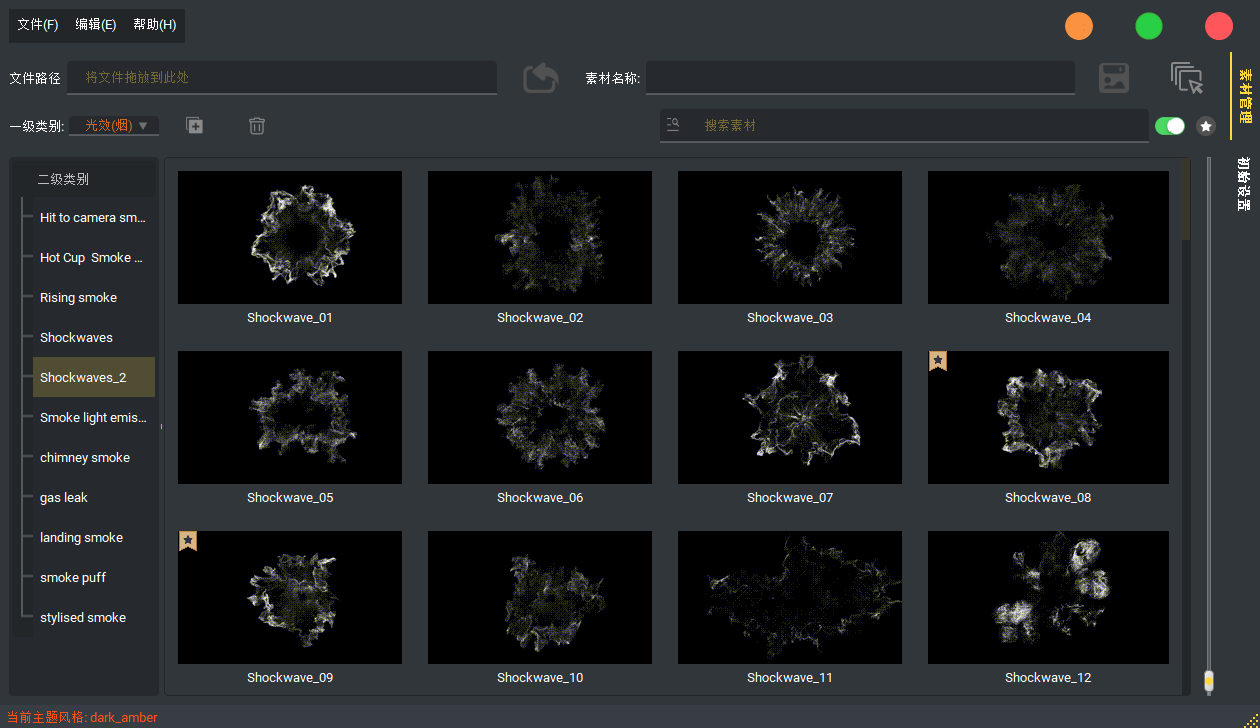This screenshot has width=1260, height=728.
Task: Click the import/share arrow icon beside file path
Action: pos(541,78)
